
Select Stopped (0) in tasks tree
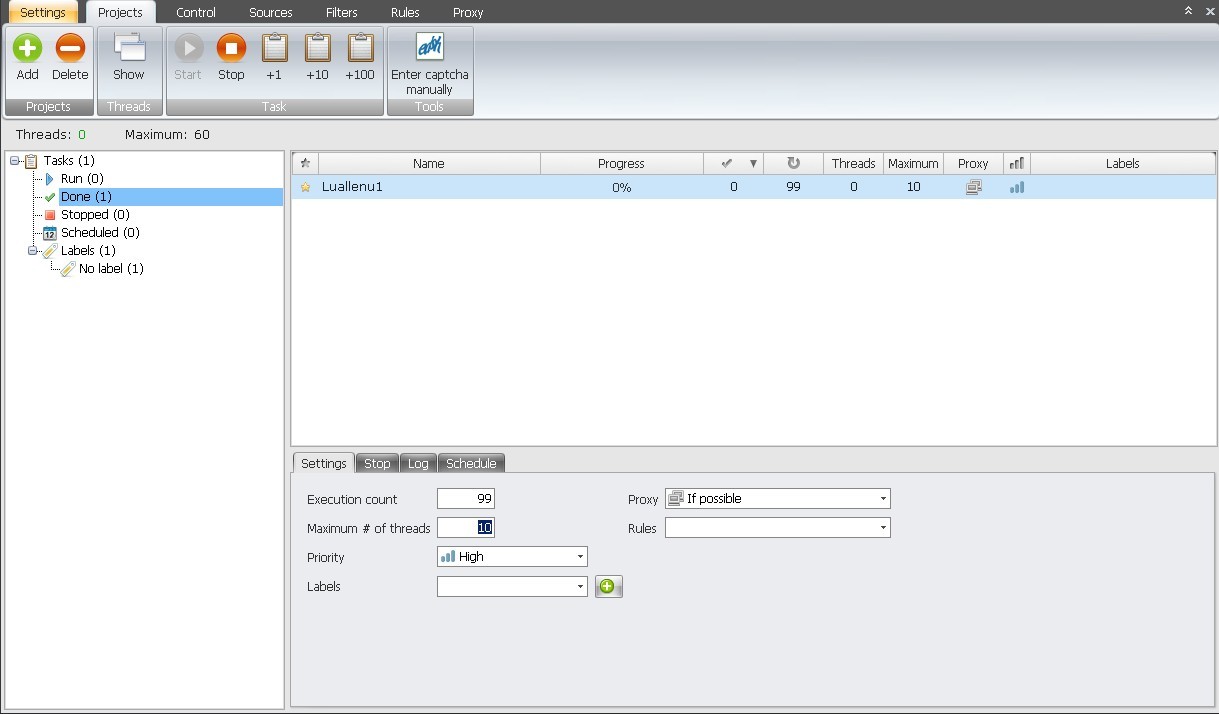coord(95,215)
